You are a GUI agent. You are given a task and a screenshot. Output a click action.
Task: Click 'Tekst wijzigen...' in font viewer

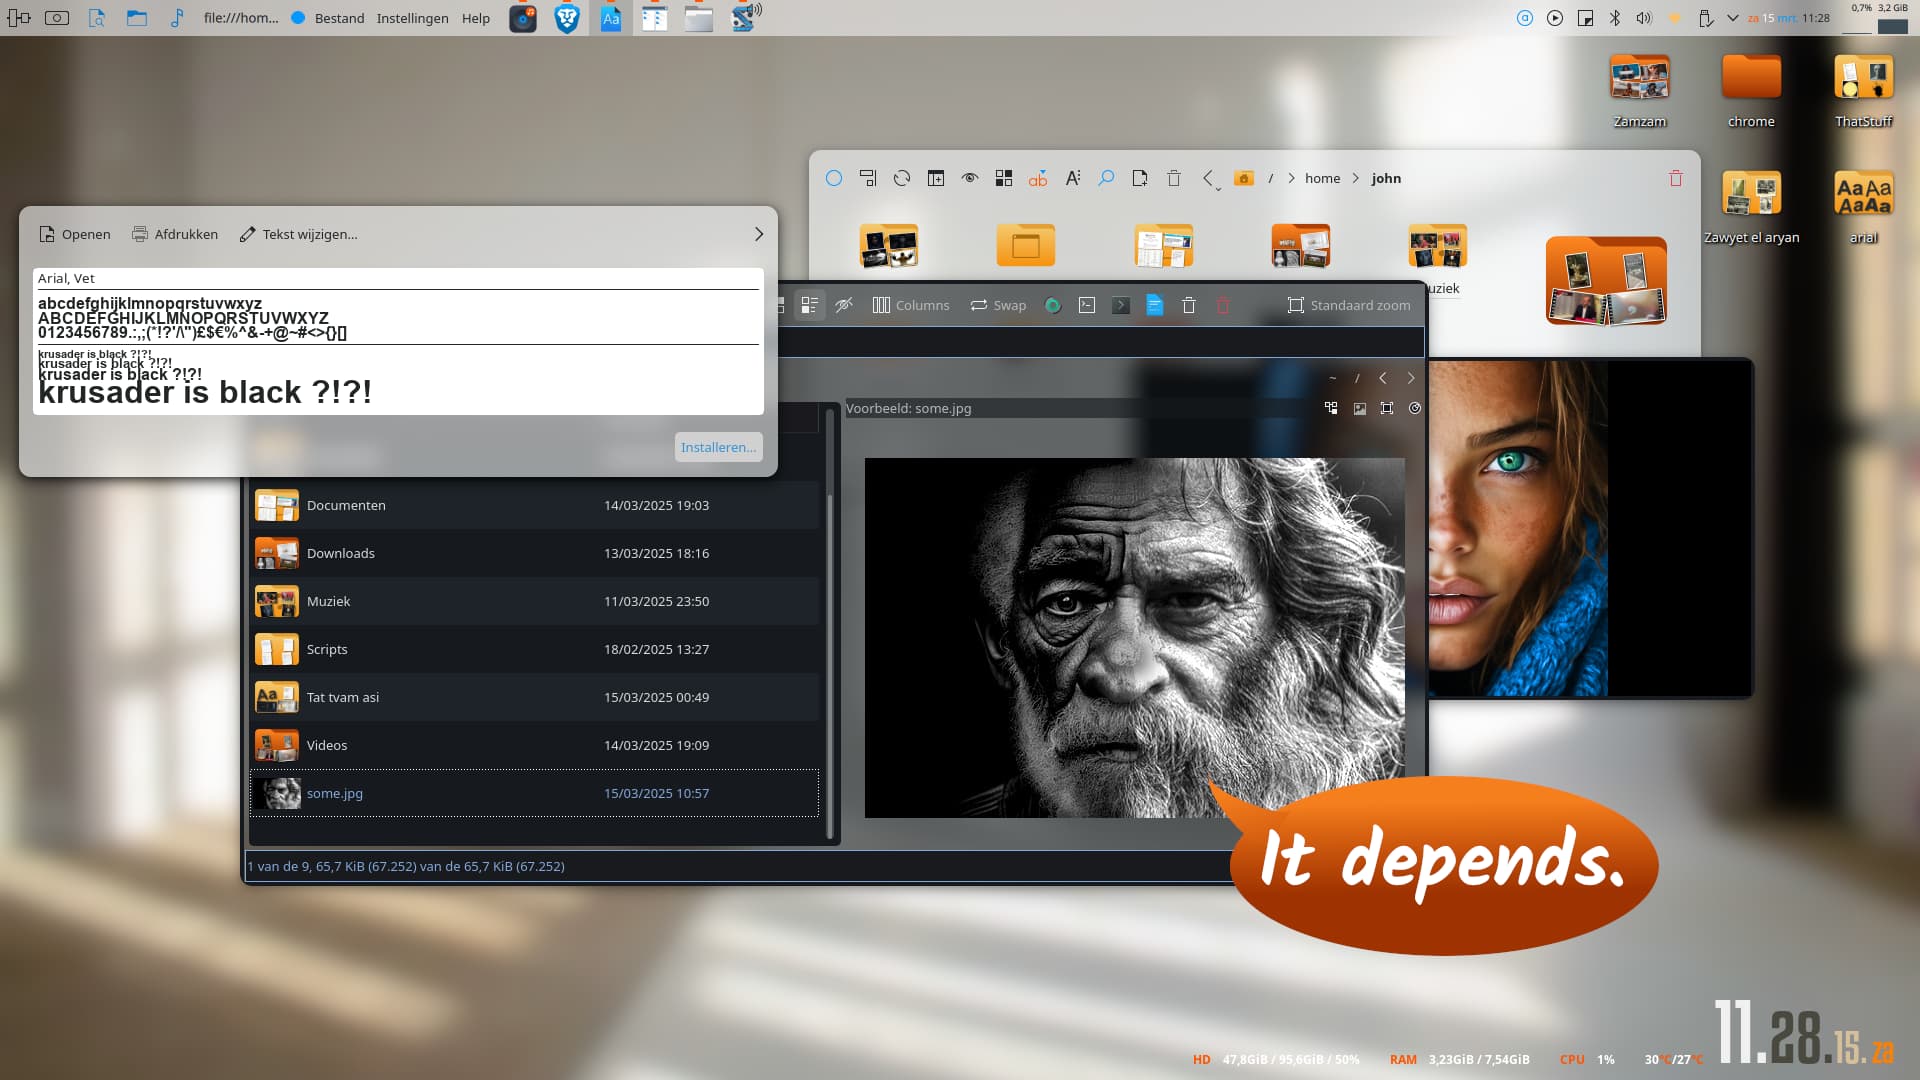298,234
